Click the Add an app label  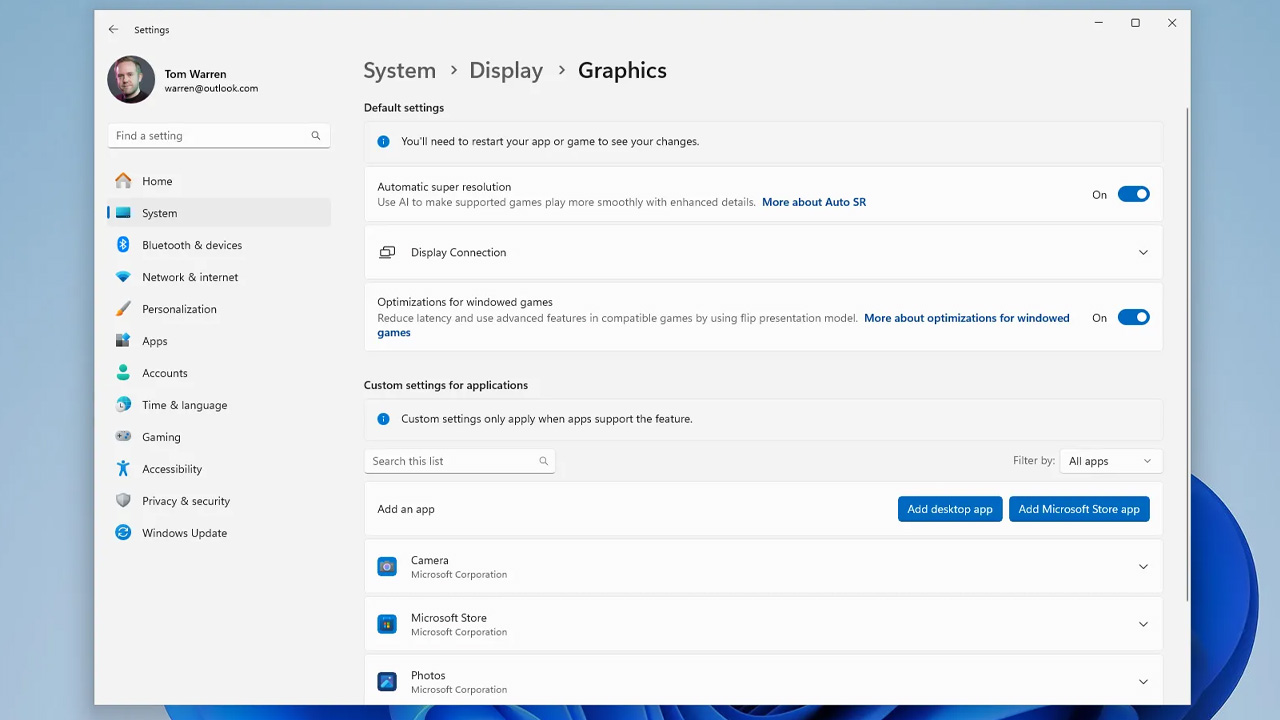pyautogui.click(x=406, y=509)
